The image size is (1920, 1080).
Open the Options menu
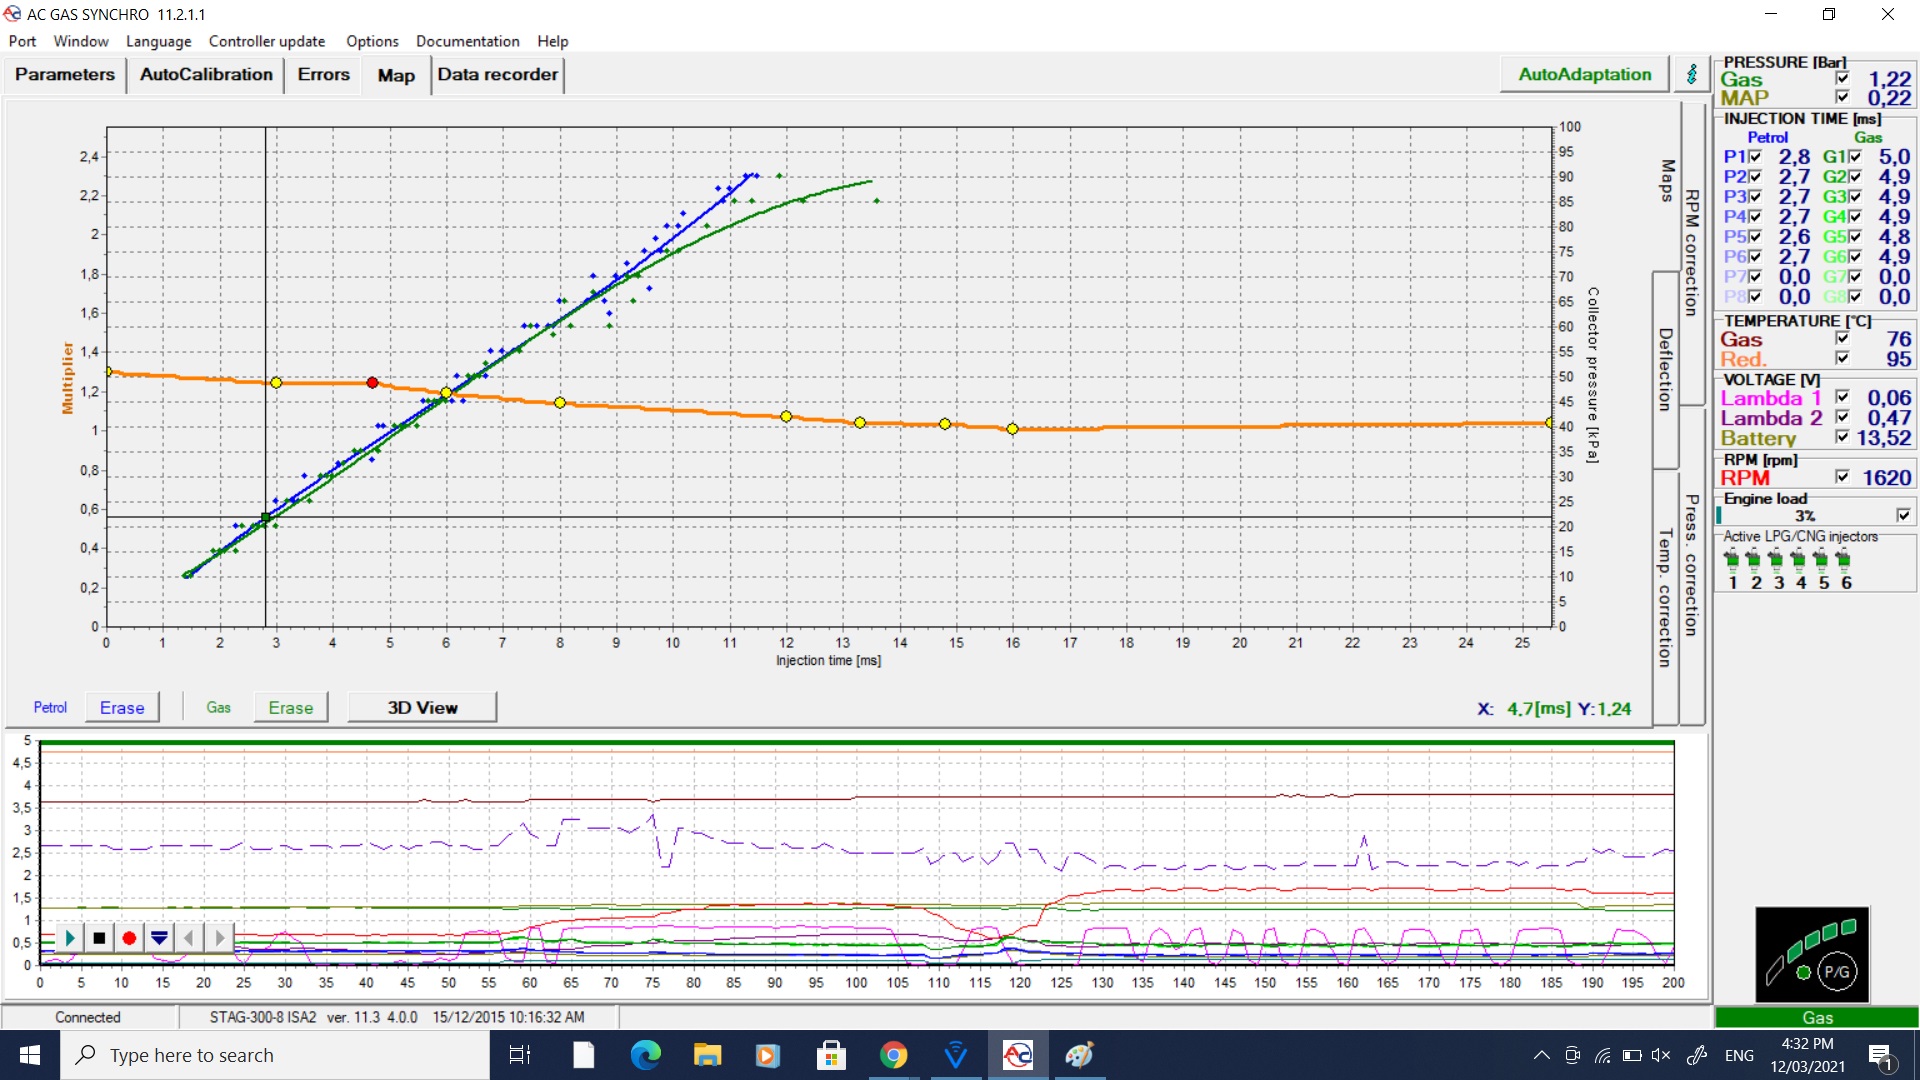372,41
